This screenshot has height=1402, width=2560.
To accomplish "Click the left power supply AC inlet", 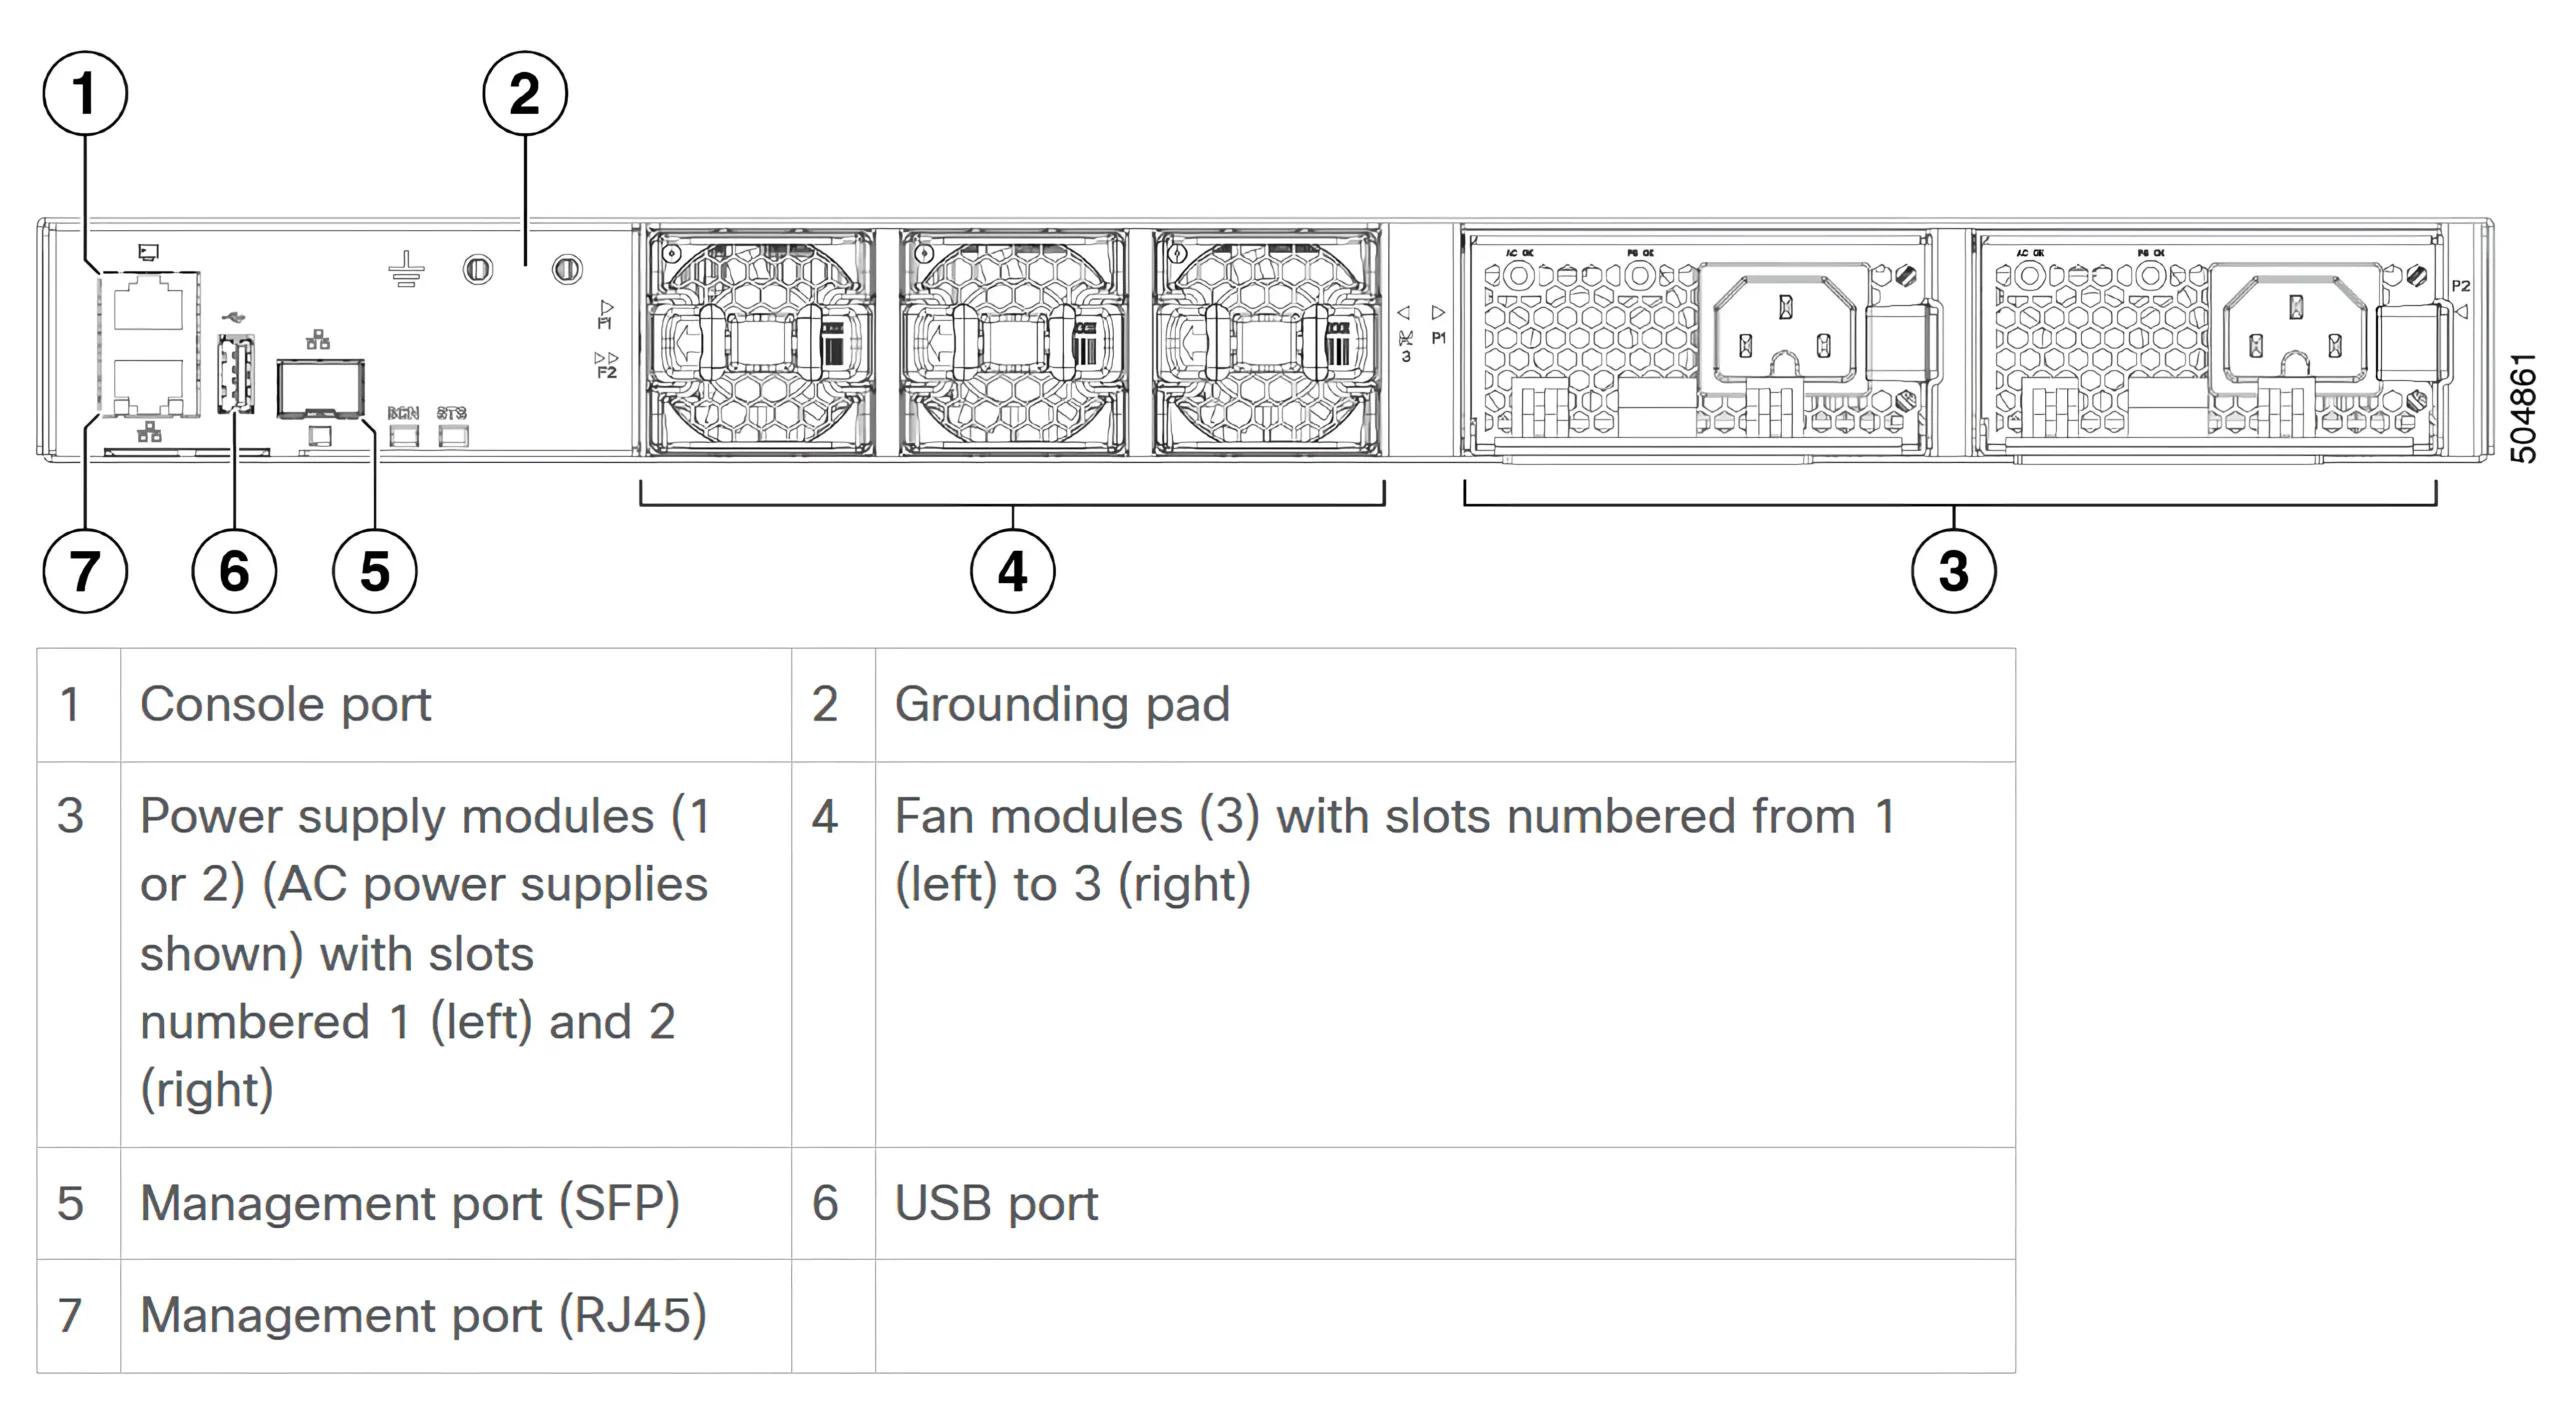I will pyautogui.click(x=1785, y=324).
